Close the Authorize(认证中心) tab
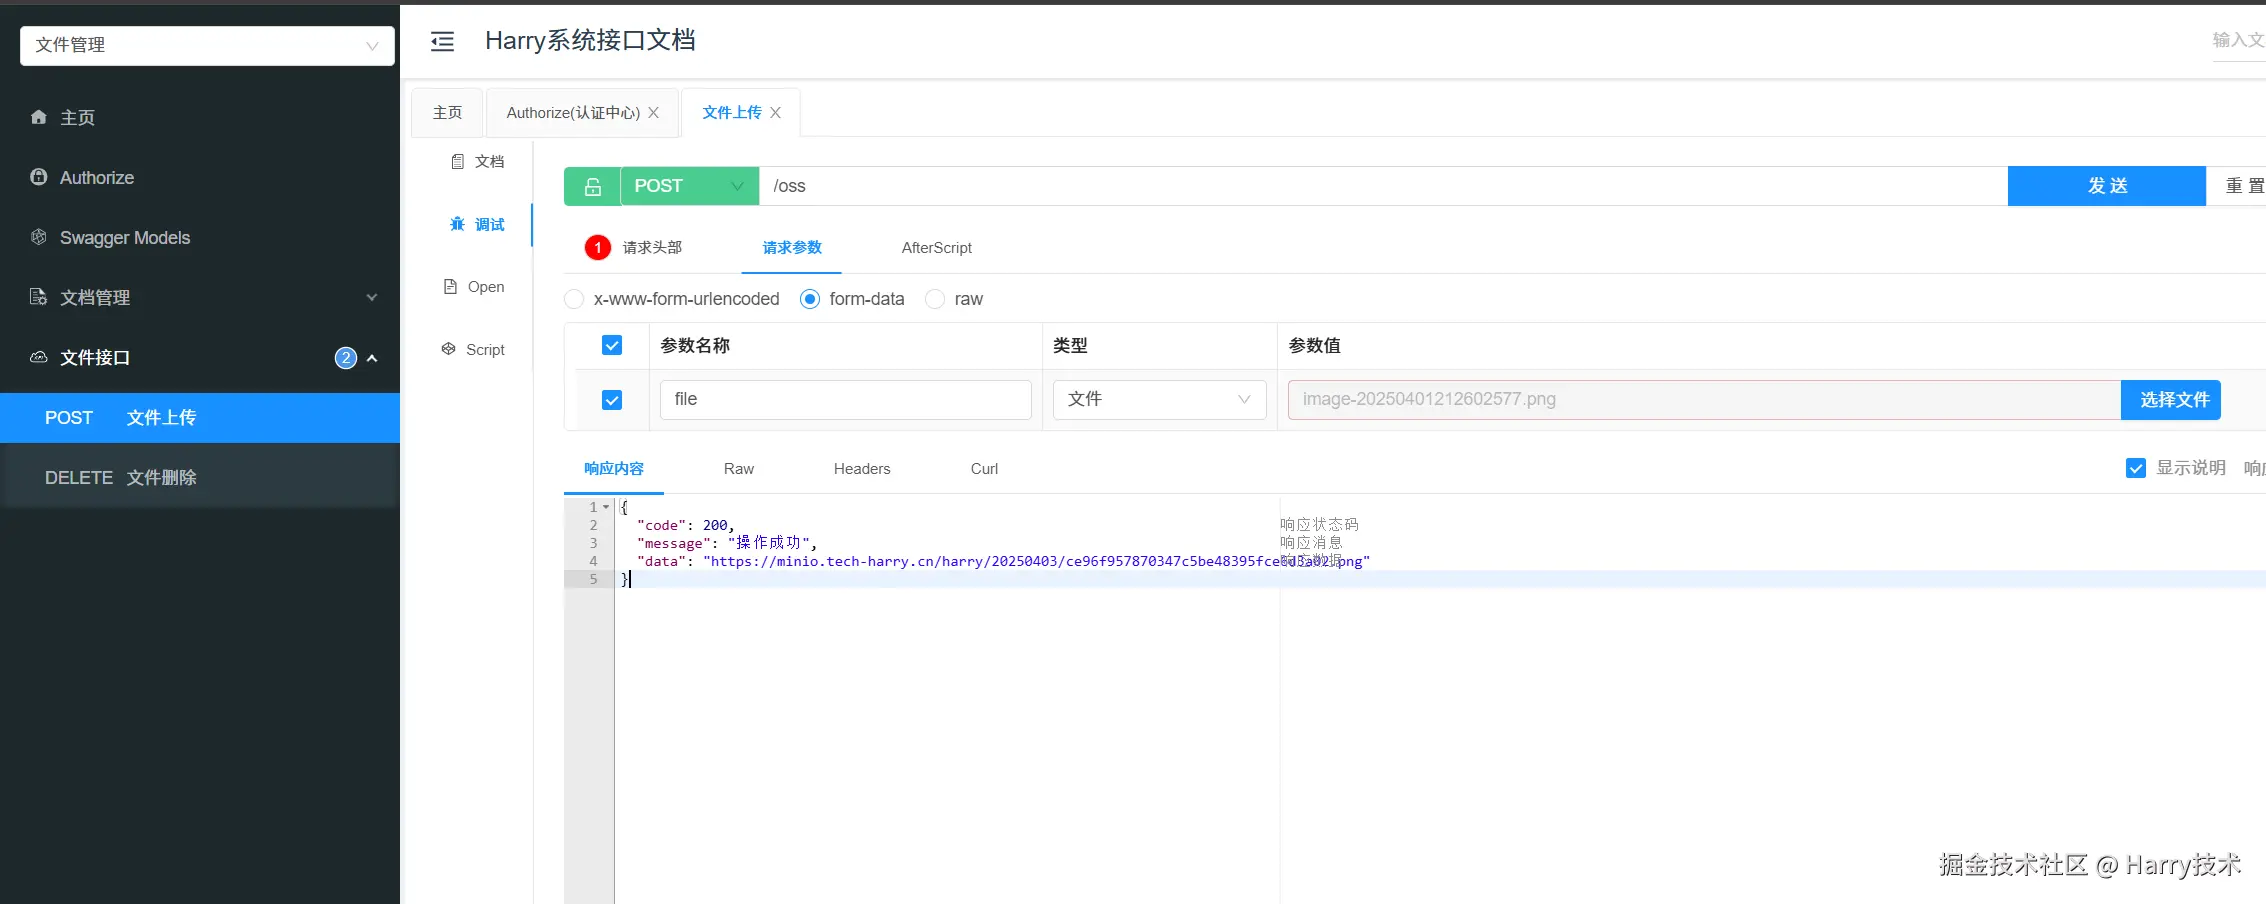 tap(653, 113)
